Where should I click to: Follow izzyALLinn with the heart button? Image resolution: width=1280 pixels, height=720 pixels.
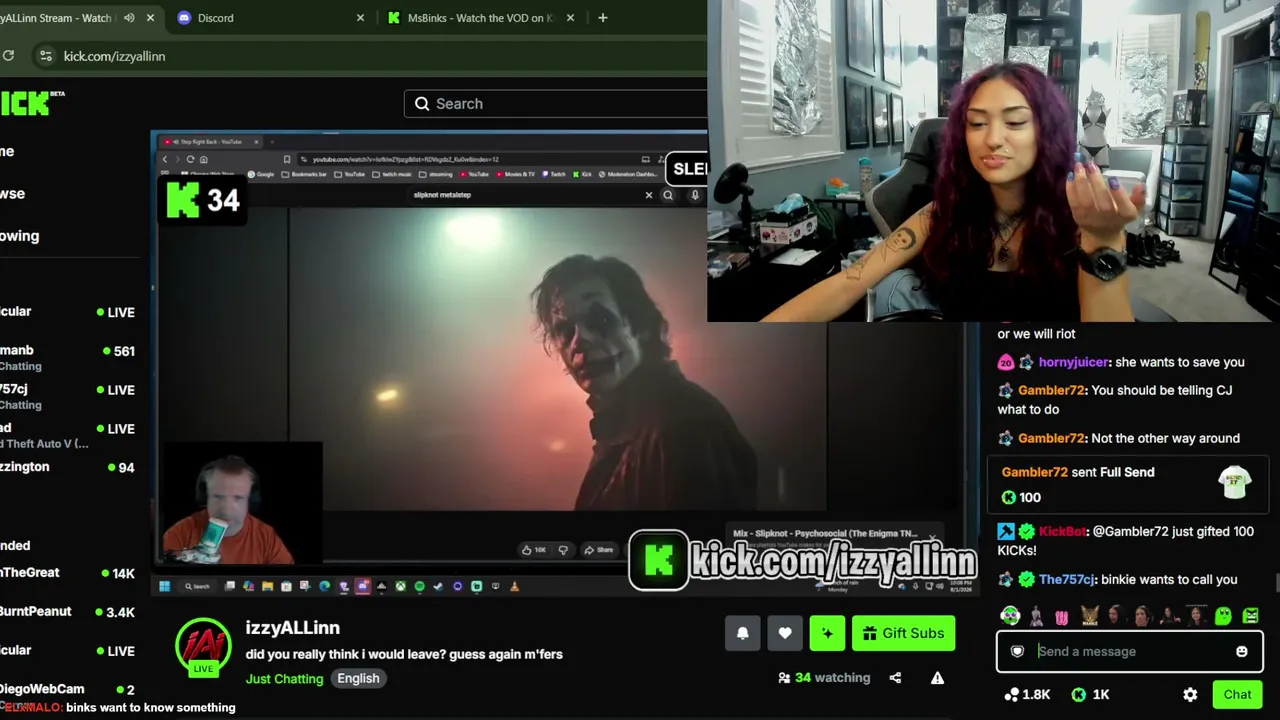[x=785, y=633]
